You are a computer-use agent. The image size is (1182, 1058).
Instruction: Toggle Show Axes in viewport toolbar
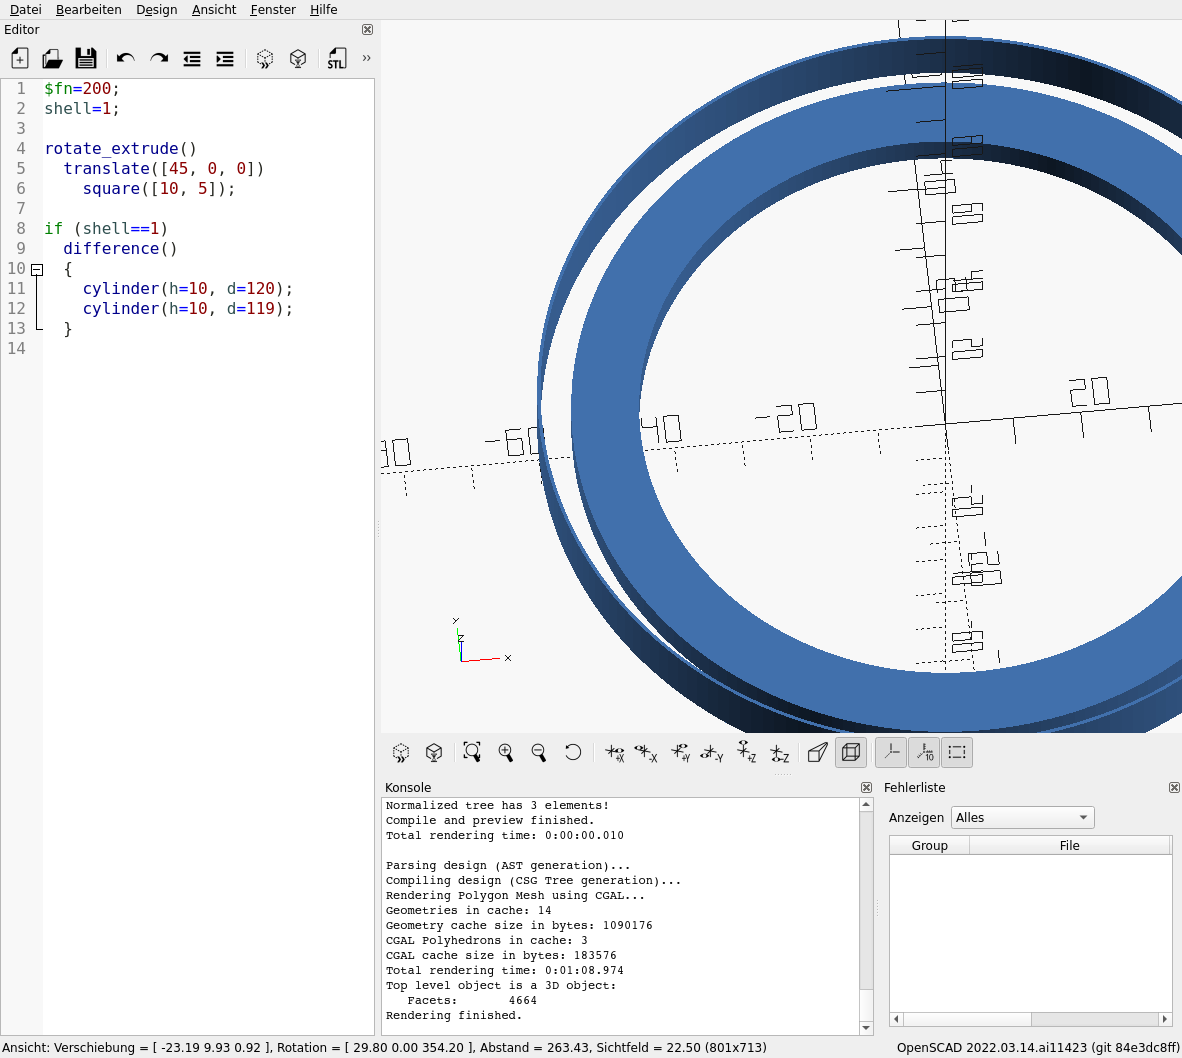tap(891, 752)
